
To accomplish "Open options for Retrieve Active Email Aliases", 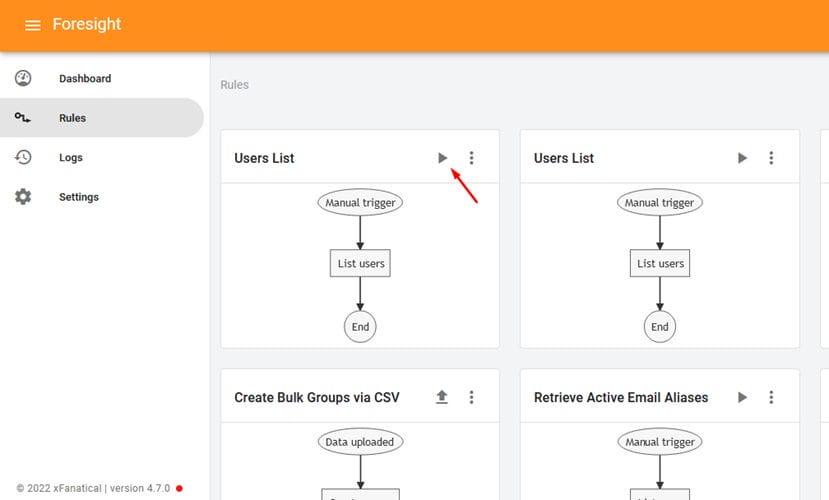I will point(771,397).
